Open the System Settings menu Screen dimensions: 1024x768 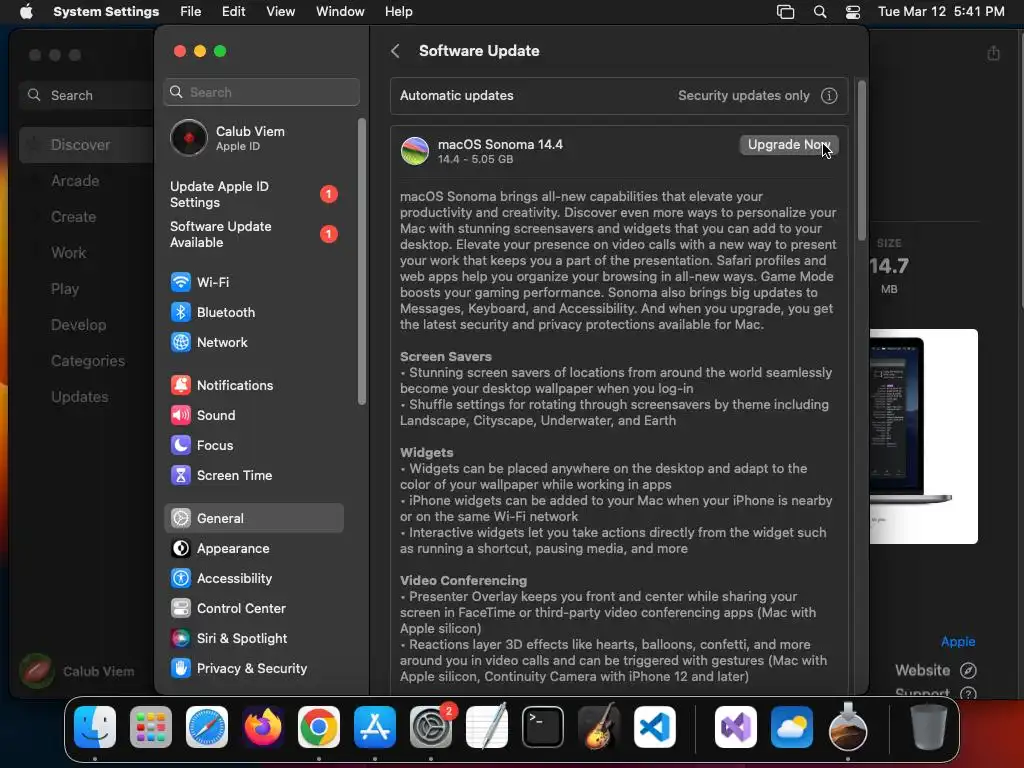[106, 12]
